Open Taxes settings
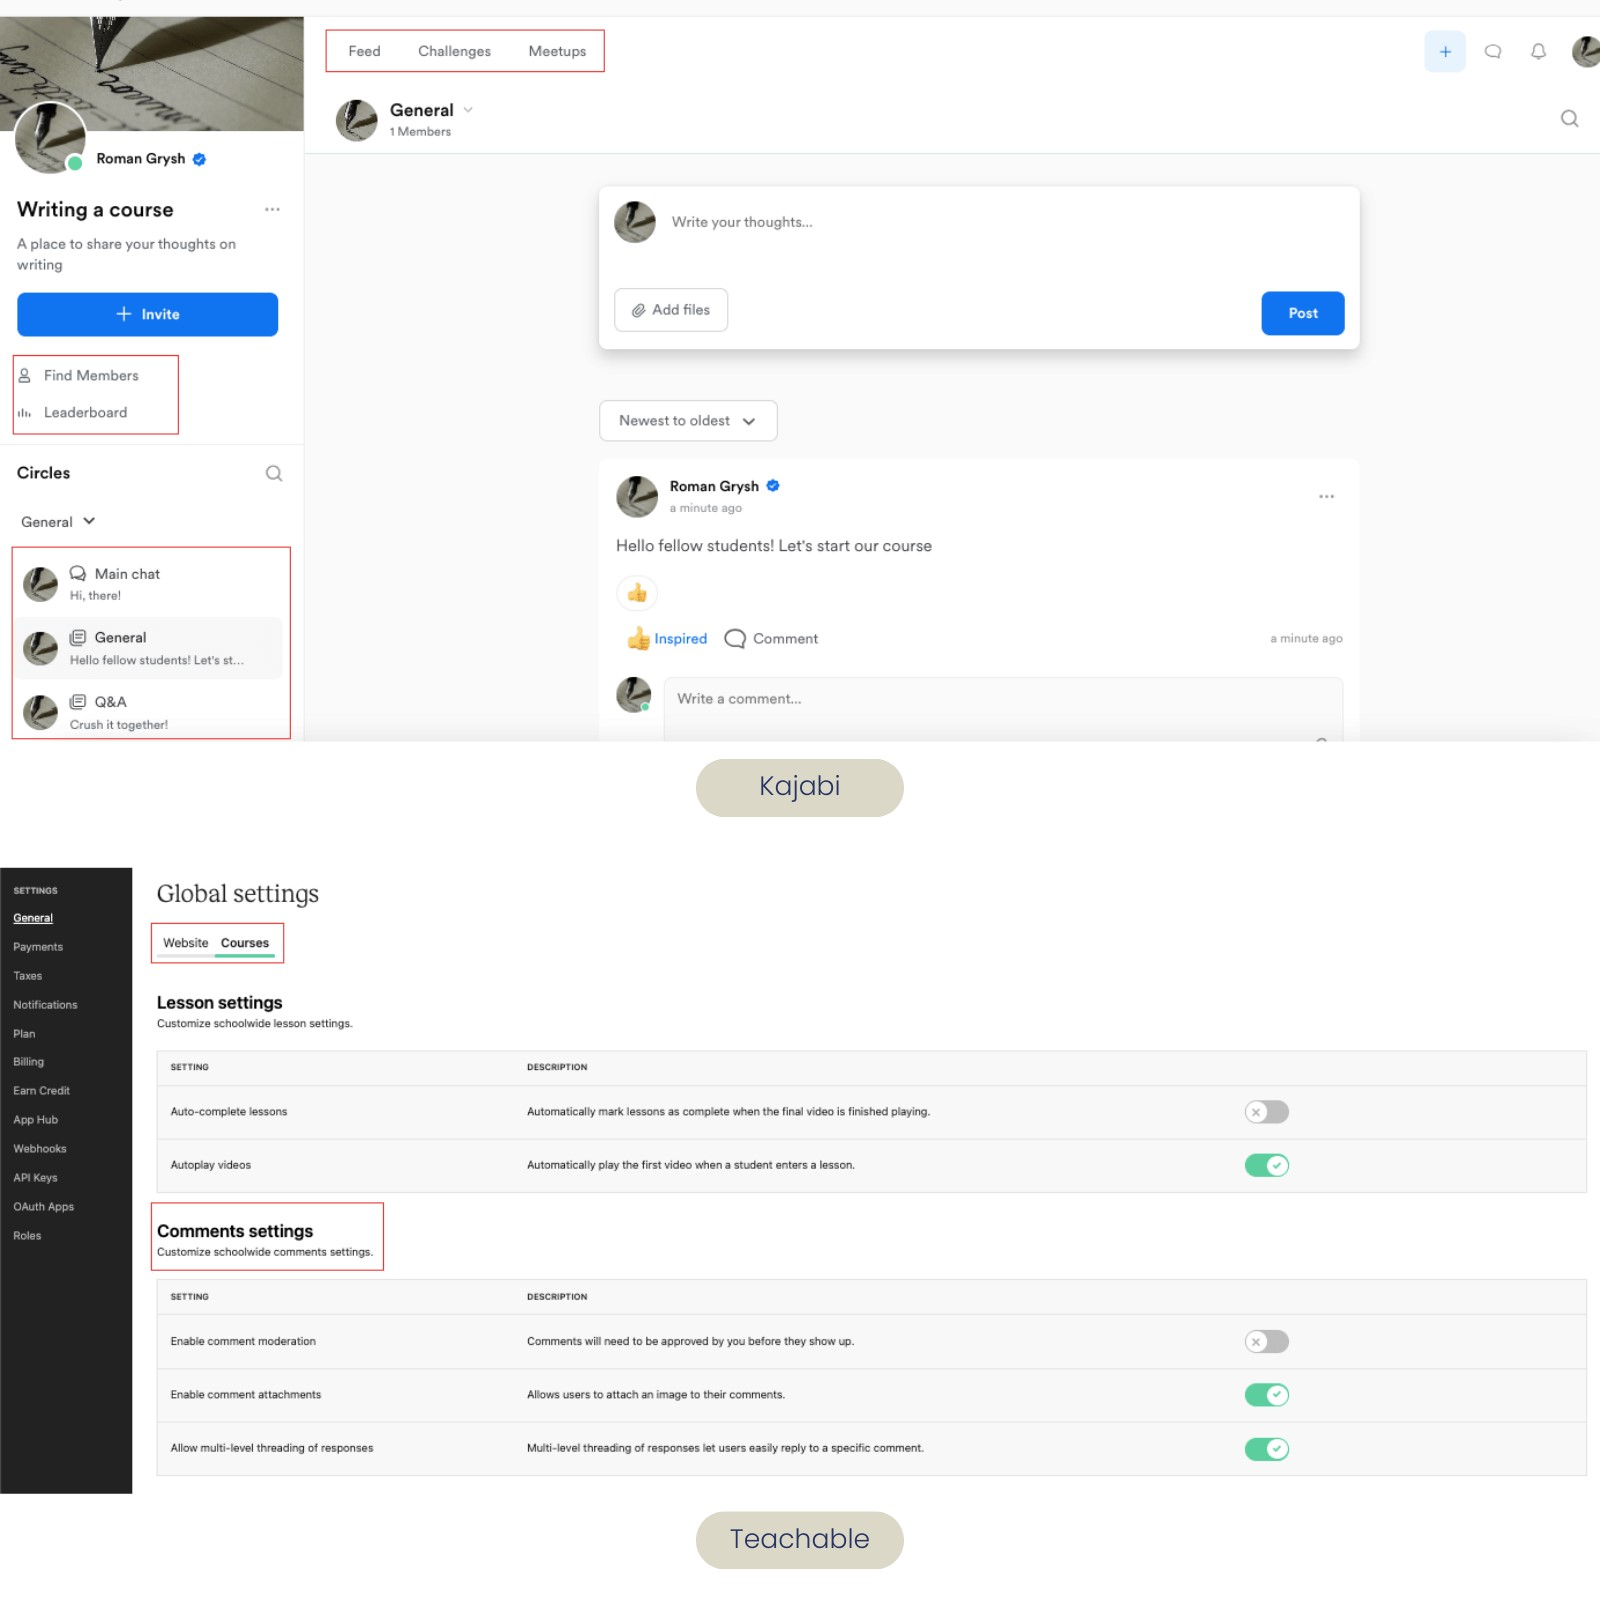Screen dimensions: 1600x1600 click(x=28, y=976)
